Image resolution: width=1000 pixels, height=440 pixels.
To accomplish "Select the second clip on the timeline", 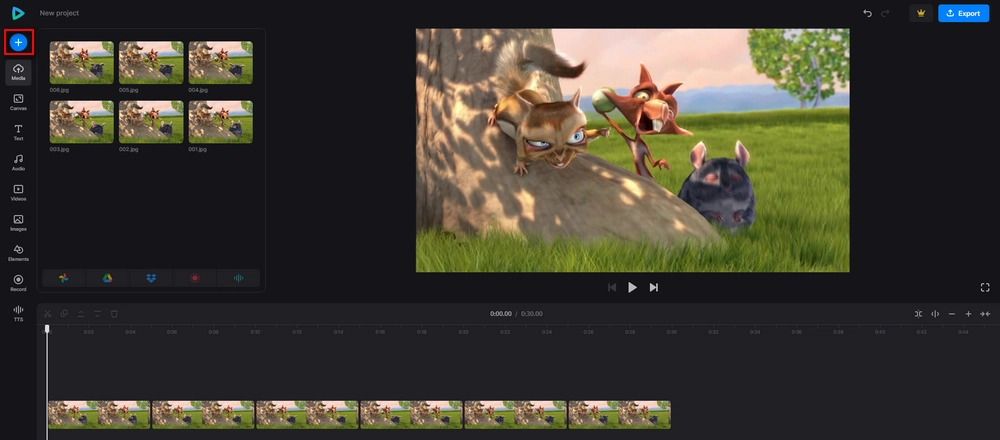I will (x=203, y=414).
